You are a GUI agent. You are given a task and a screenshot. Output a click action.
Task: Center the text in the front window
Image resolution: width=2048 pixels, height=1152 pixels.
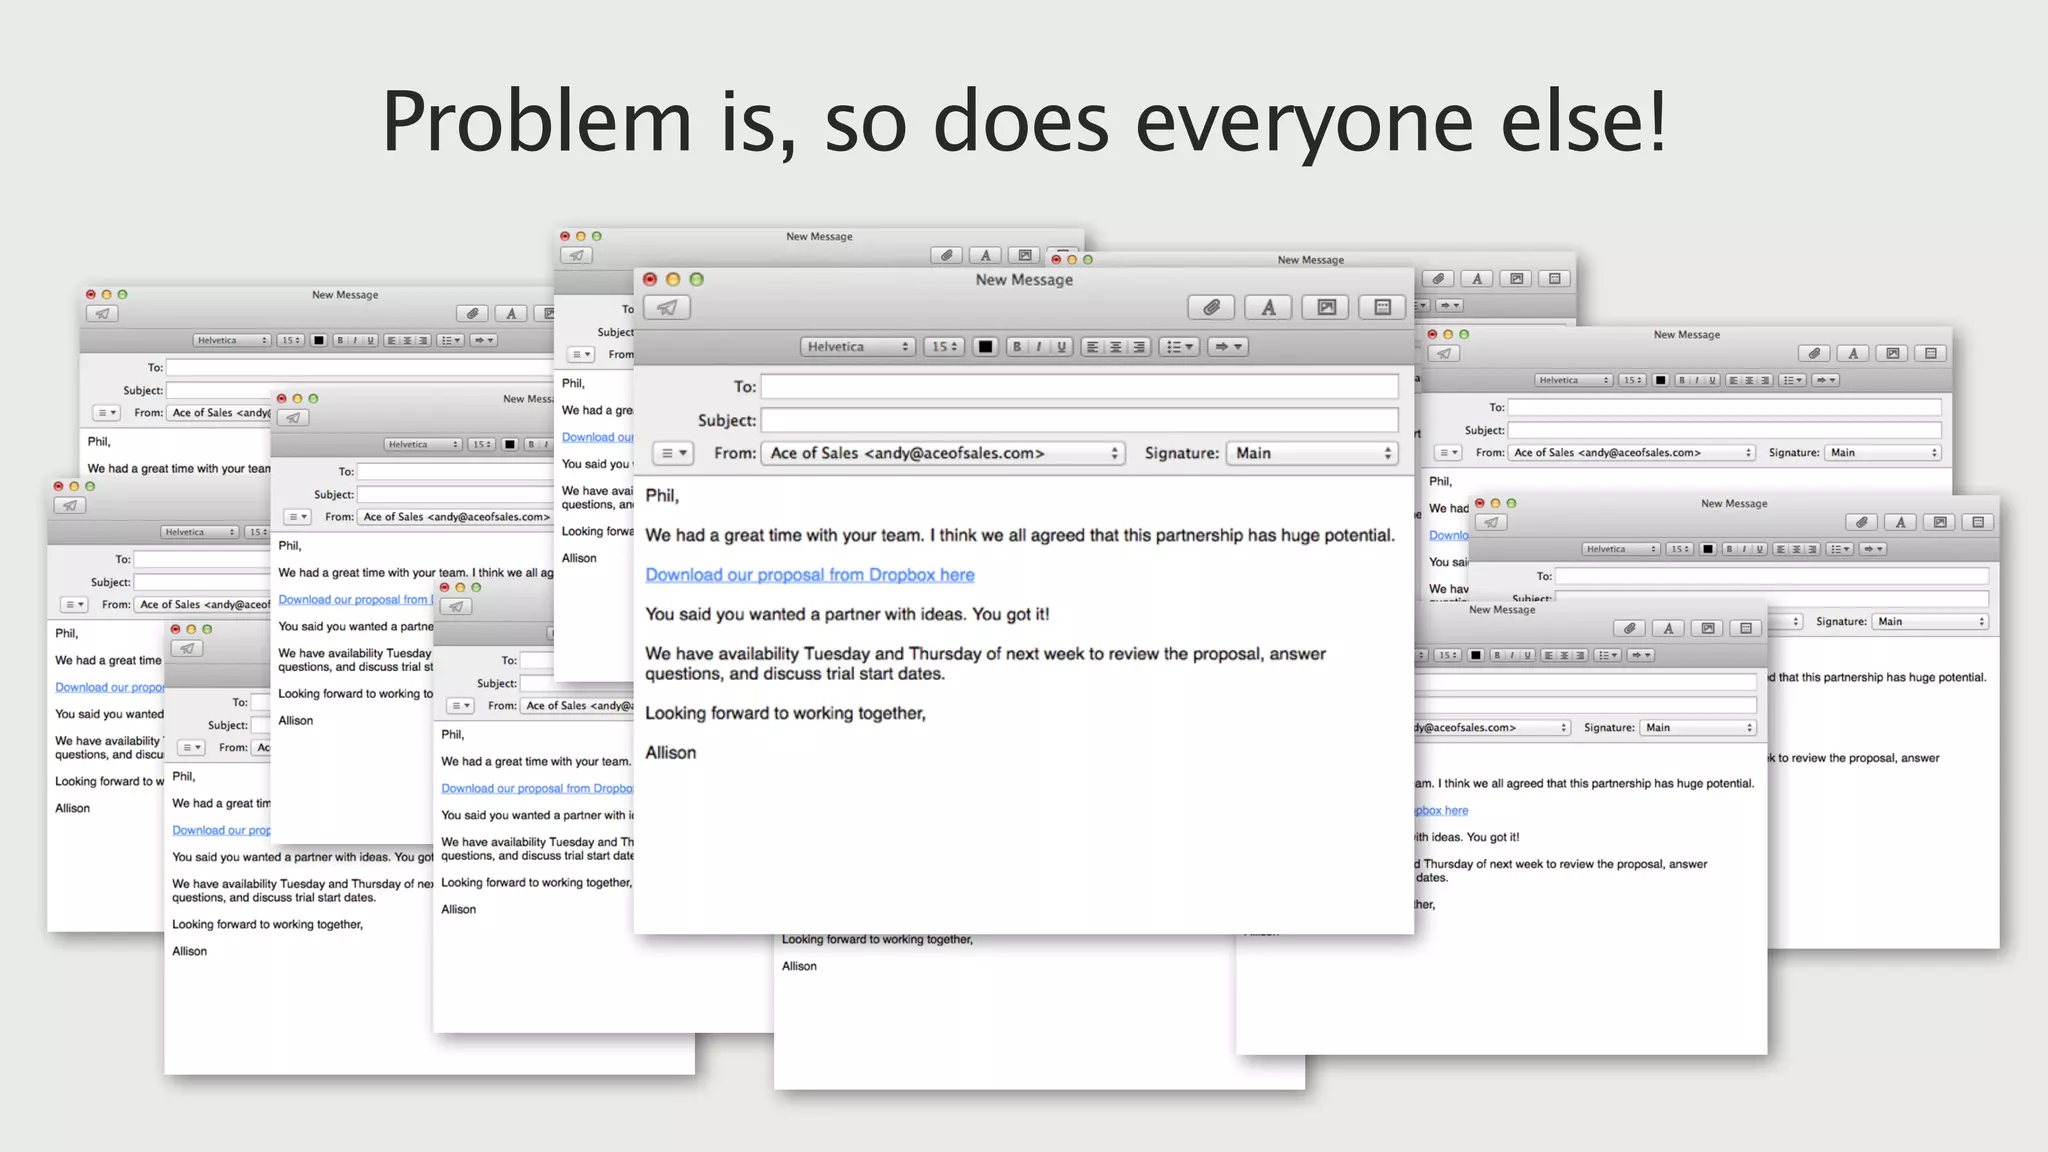coord(1115,347)
